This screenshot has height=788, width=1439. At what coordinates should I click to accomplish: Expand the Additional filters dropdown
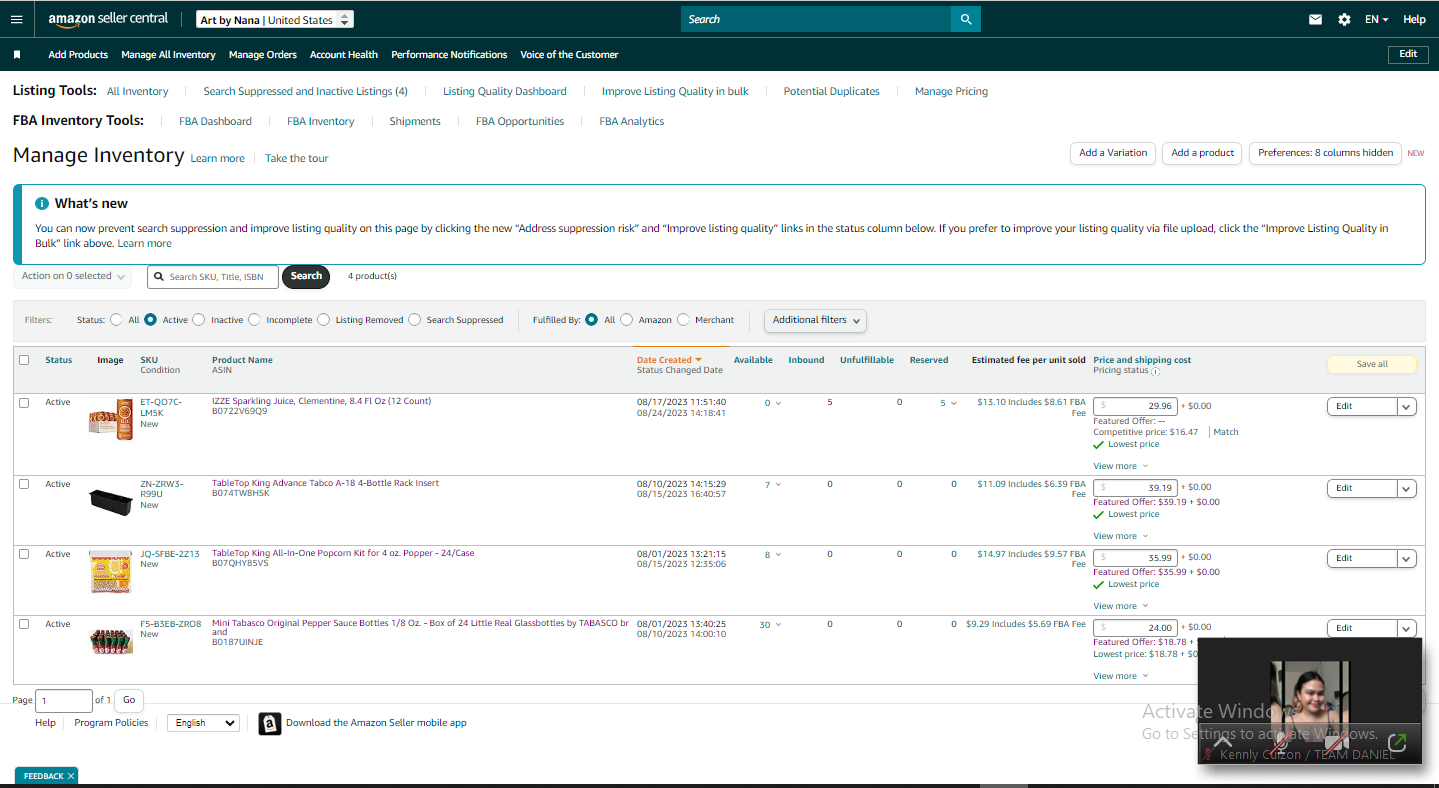point(815,320)
